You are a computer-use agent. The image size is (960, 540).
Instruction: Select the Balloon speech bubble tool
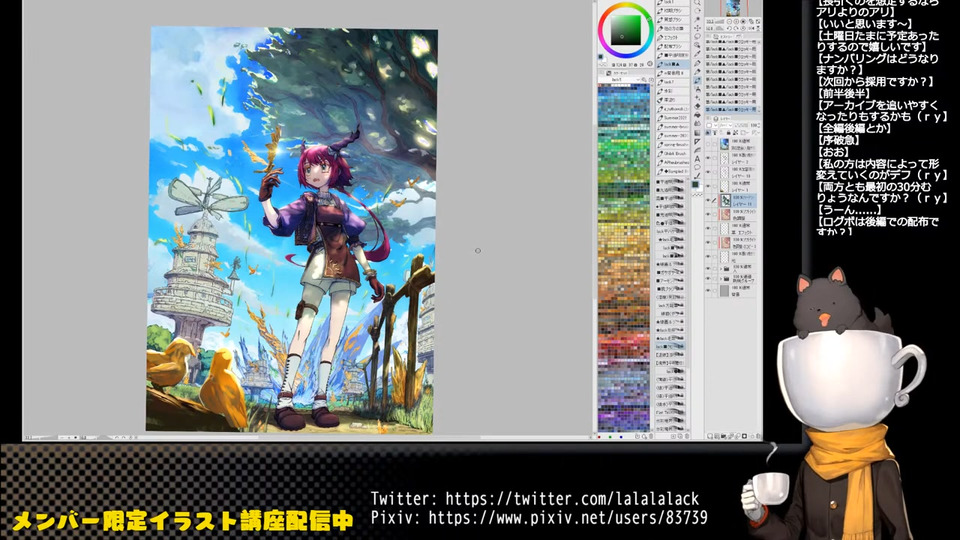tap(697, 167)
